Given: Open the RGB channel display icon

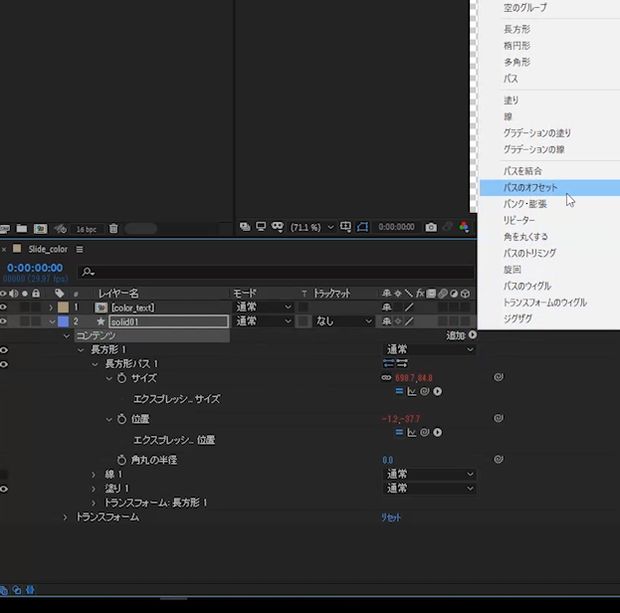Looking at the screenshot, I should pos(464,227).
